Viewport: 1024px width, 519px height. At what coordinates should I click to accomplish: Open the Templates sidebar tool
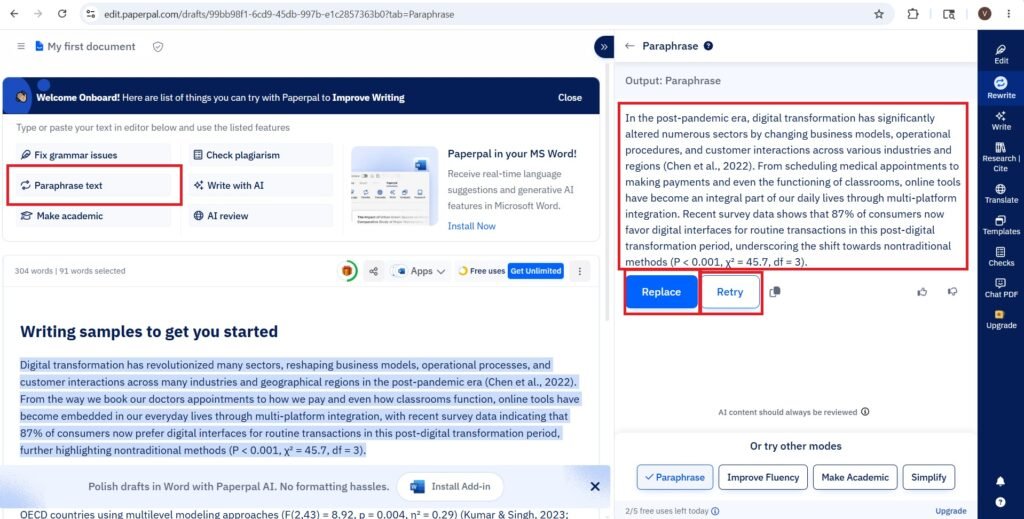coord(1000,225)
